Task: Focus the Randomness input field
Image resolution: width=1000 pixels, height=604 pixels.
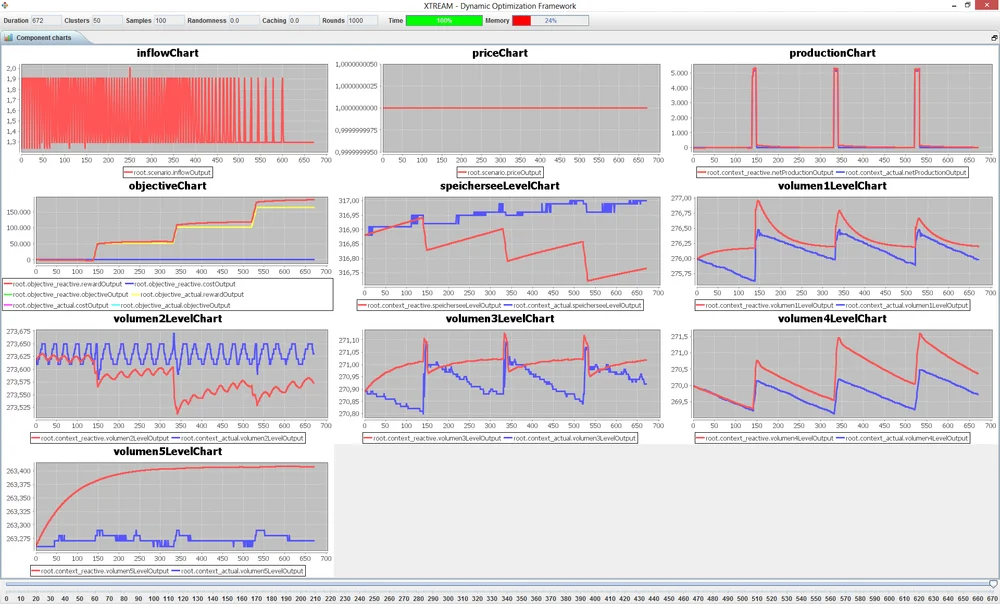Action: [x=244, y=20]
